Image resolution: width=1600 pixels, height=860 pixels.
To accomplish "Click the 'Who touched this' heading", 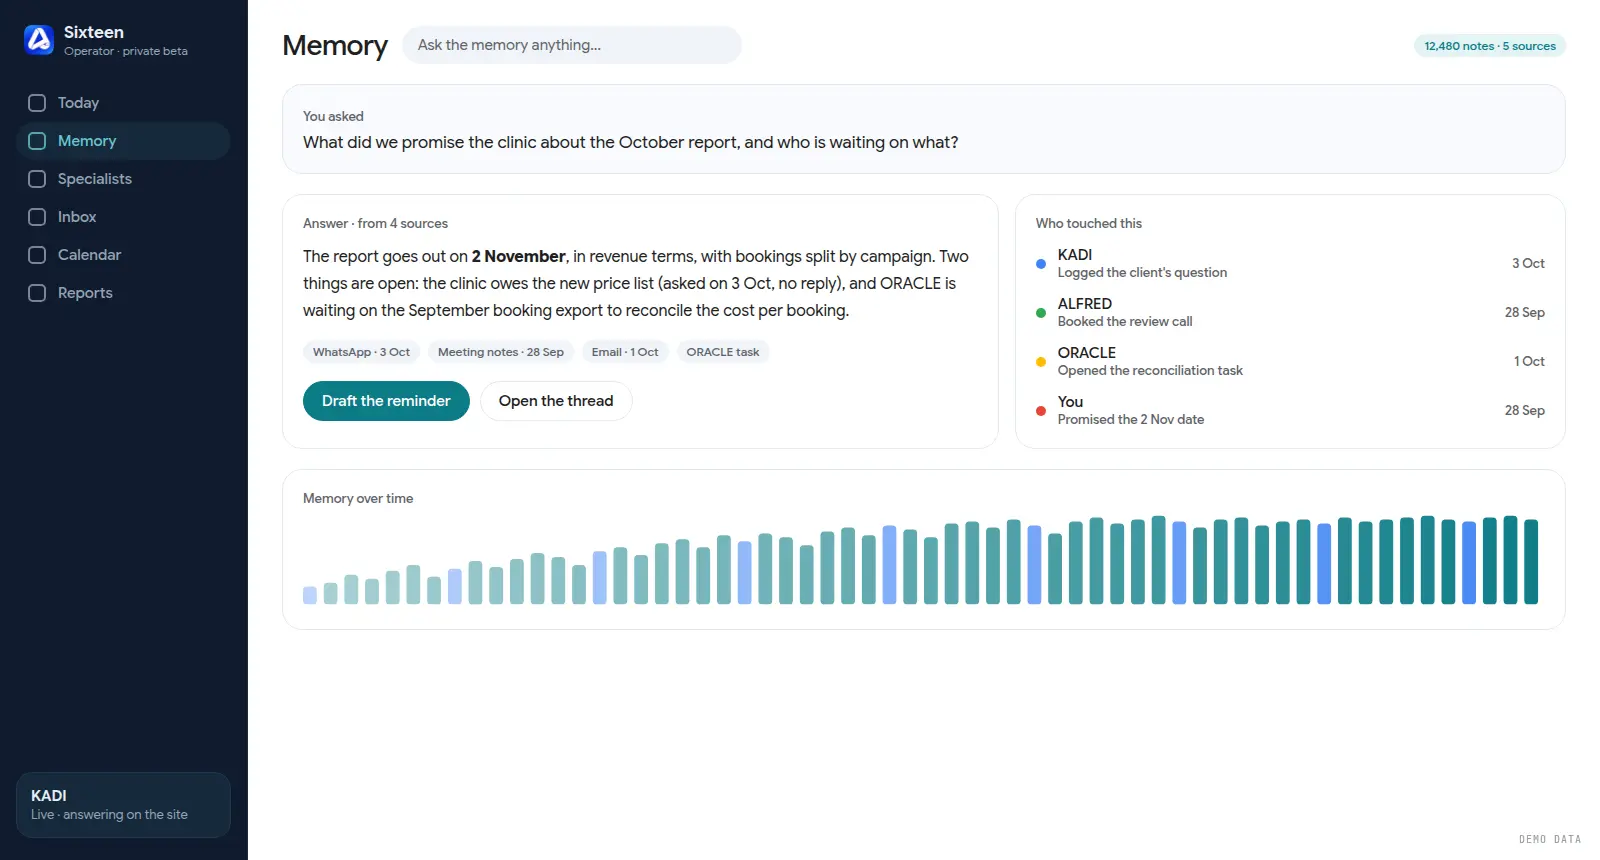I will [x=1089, y=224].
